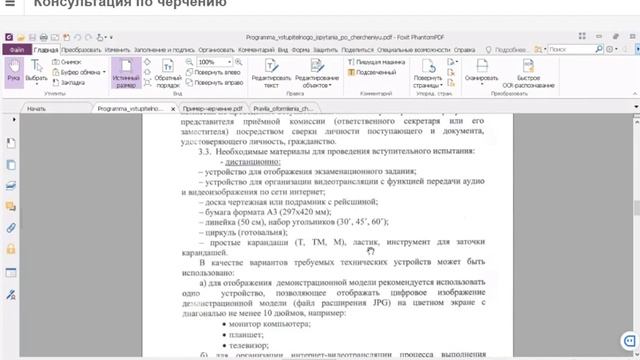Add a Bookmark (Закладка)
Image resolution: width=640 pixels, height=360 pixels.
click(x=69, y=82)
